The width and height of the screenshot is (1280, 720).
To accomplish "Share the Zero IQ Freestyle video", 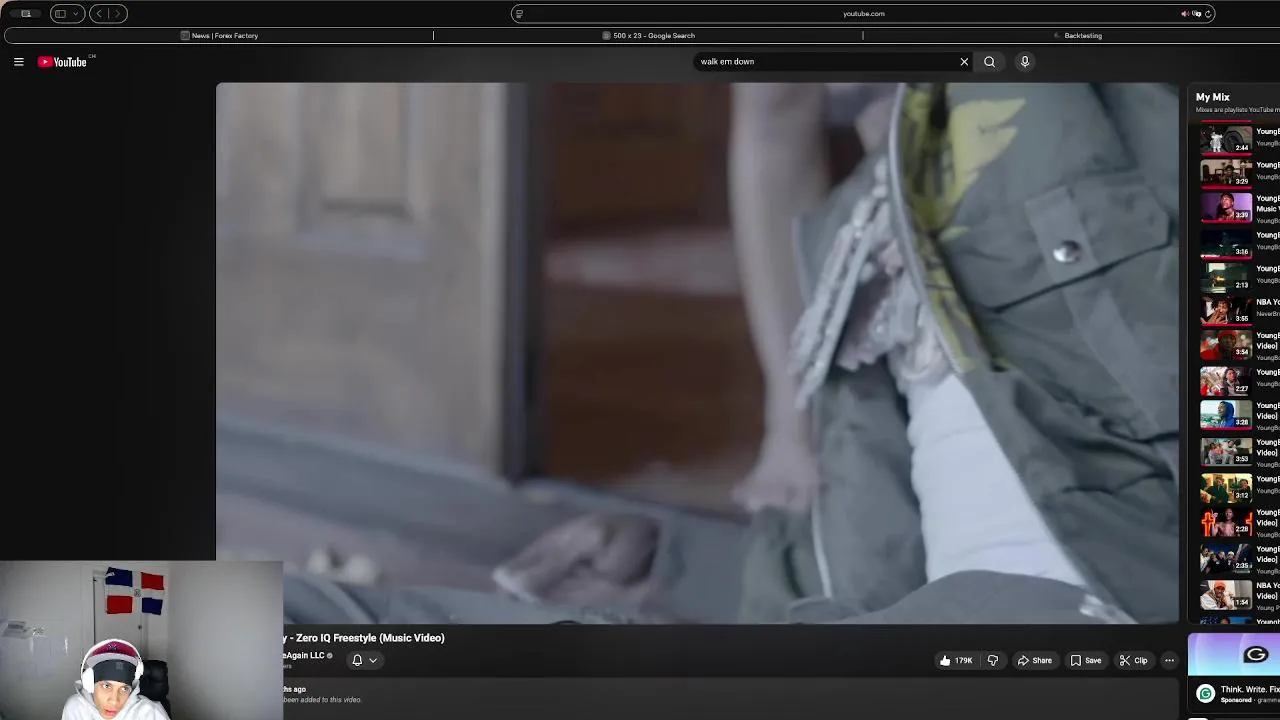I will pos(1035,661).
